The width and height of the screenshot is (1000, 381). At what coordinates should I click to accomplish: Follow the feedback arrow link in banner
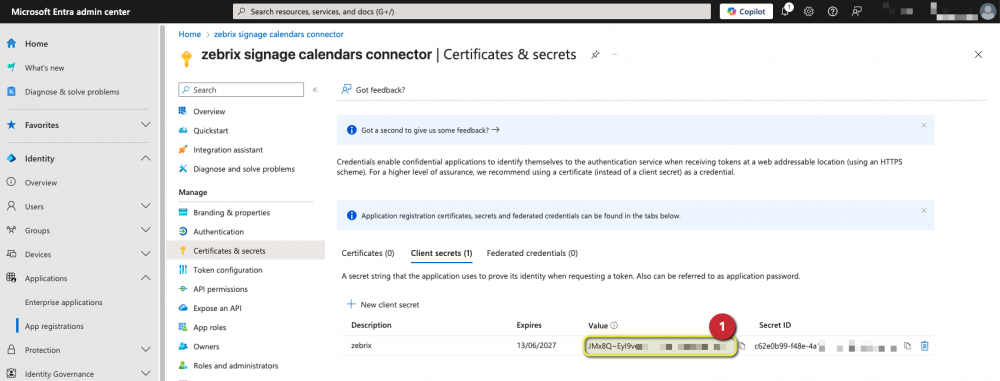click(496, 130)
